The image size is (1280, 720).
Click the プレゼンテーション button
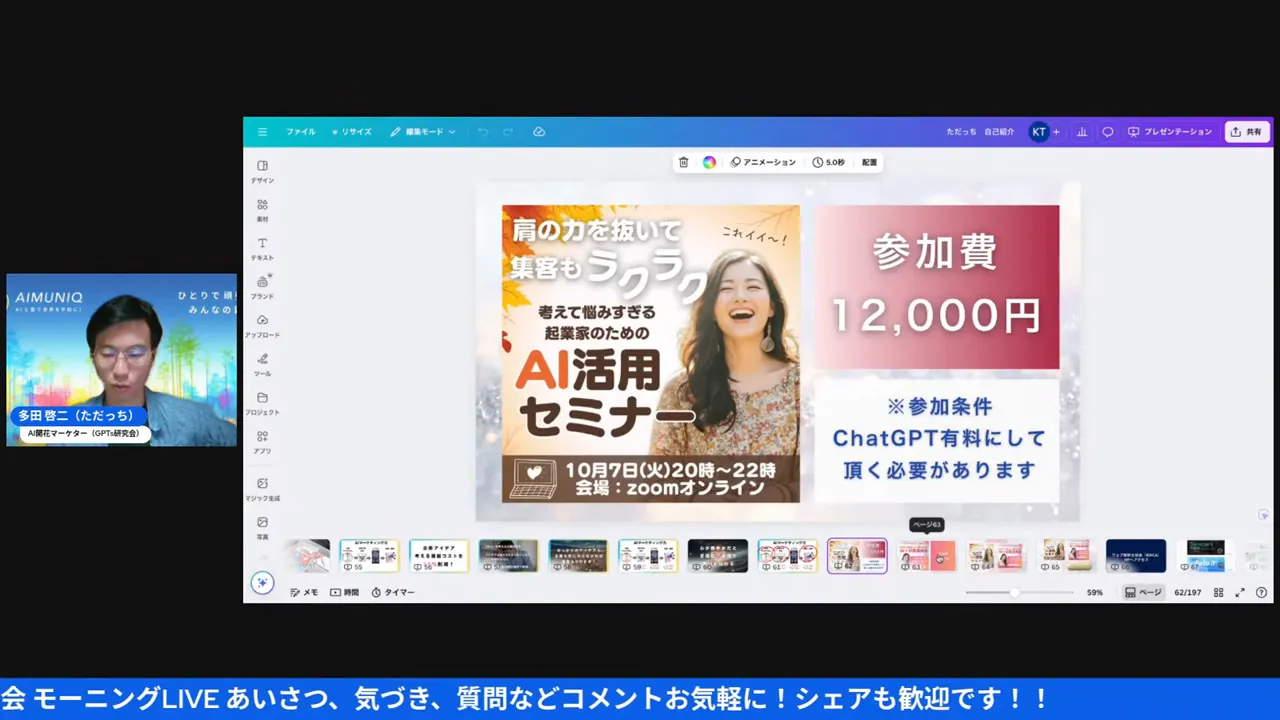1170,132
